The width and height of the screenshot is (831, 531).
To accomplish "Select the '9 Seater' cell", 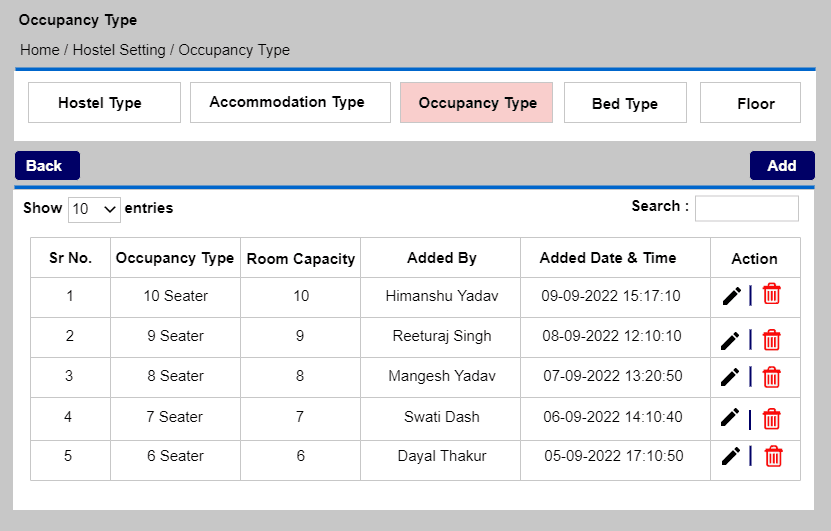I will pos(175,336).
